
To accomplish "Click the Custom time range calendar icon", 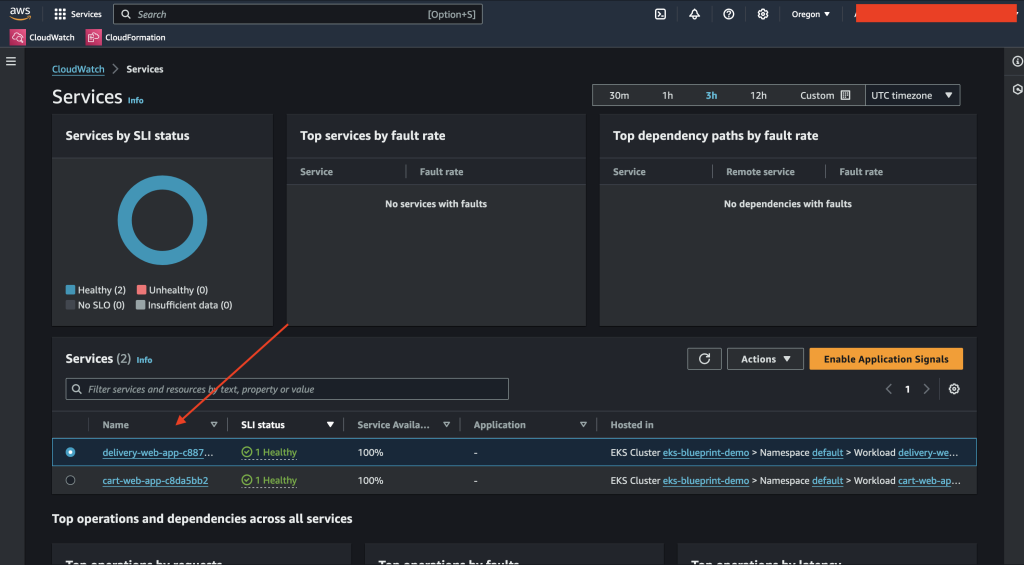I will (x=846, y=95).
